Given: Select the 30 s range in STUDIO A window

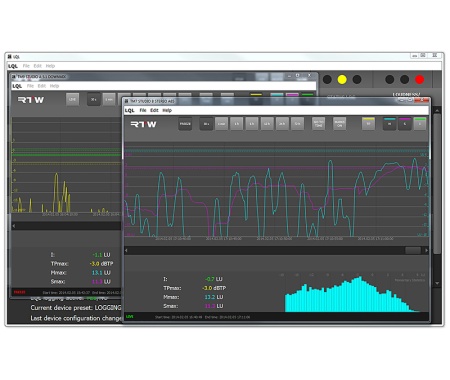Looking at the screenshot, I should [x=94, y=99].
